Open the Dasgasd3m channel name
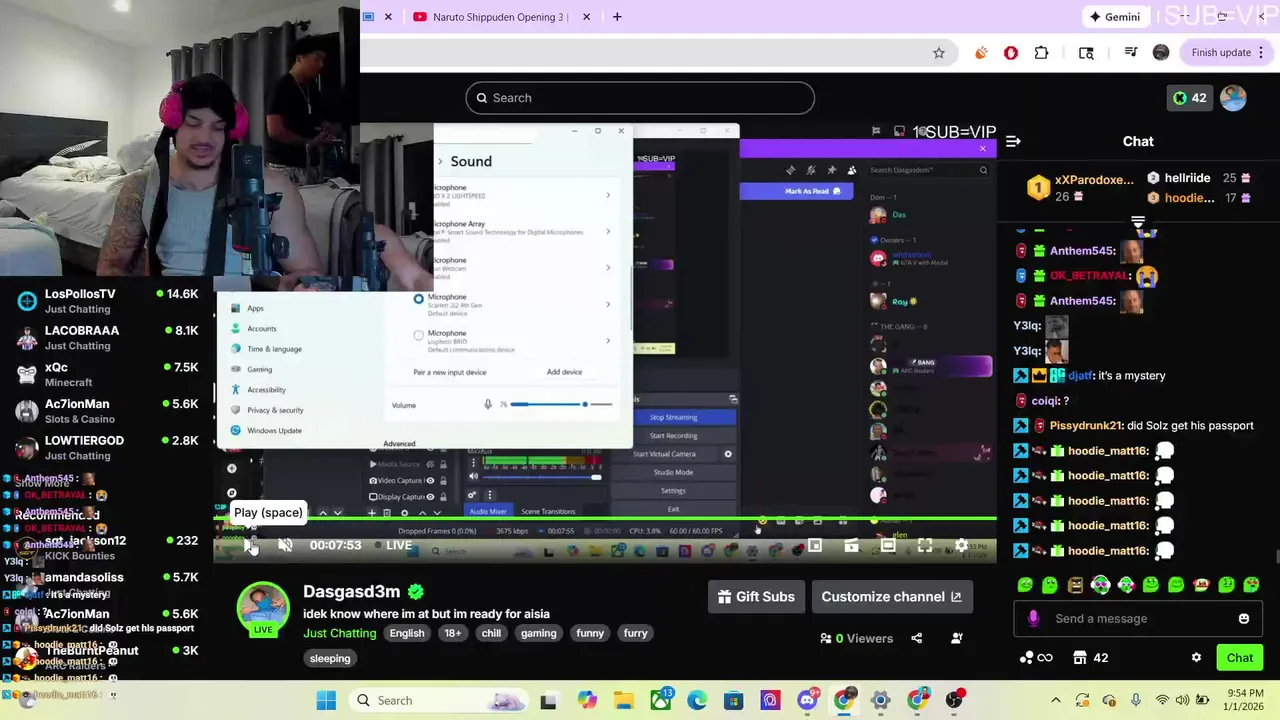1280x720 pixels. (351, 592)
